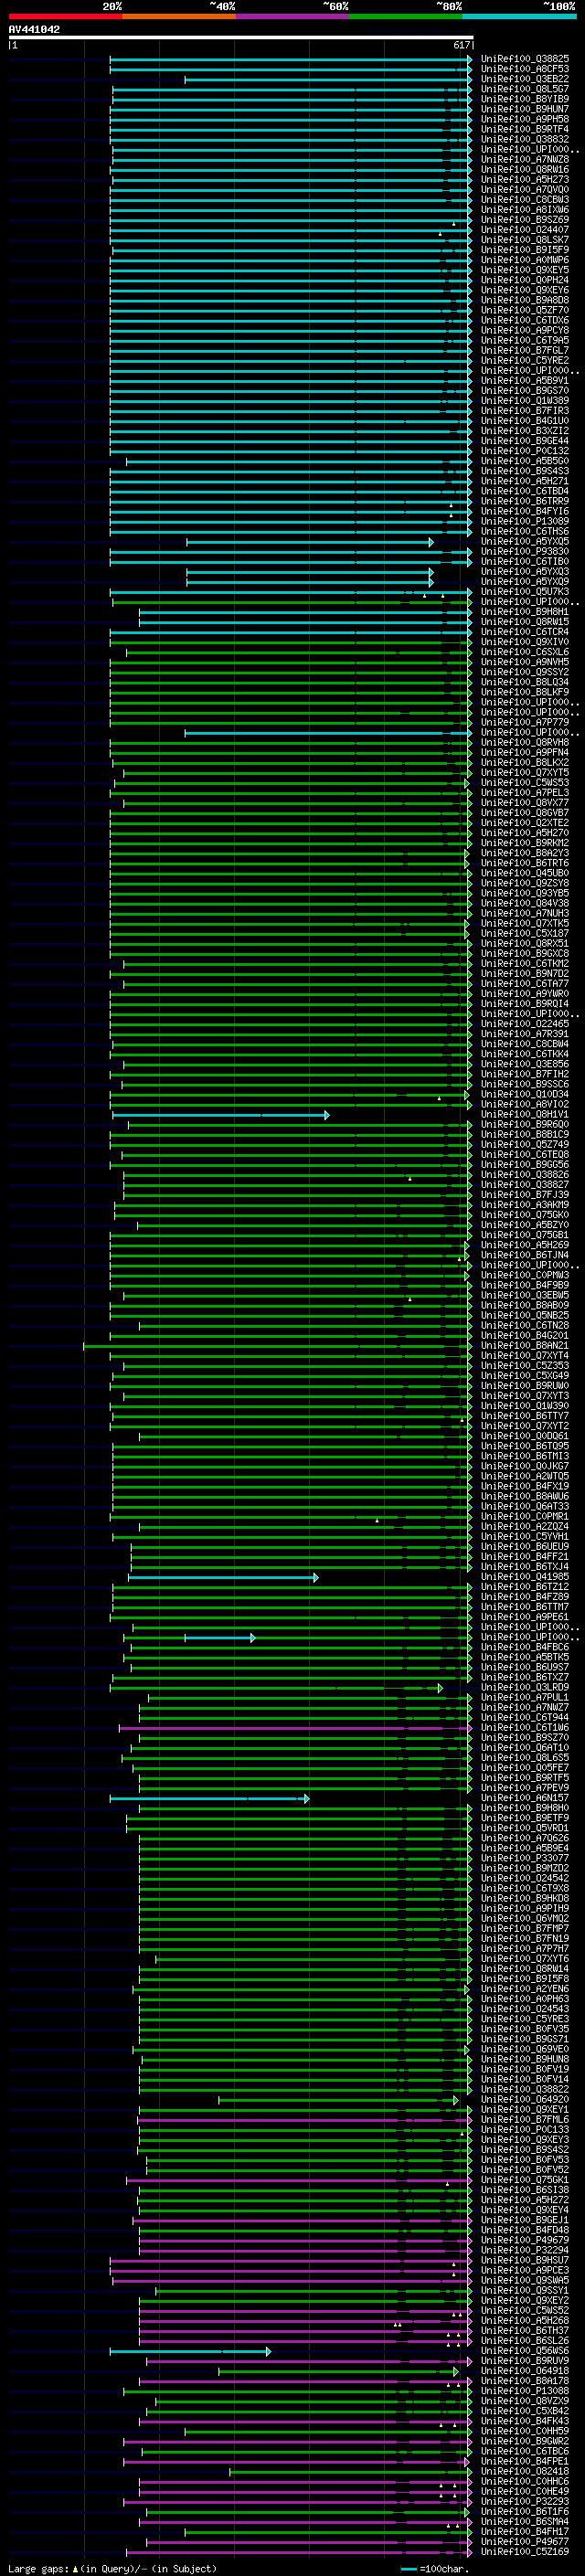Click query end position 617 label
585x2576 pixels.
click(x=461, y=45)
